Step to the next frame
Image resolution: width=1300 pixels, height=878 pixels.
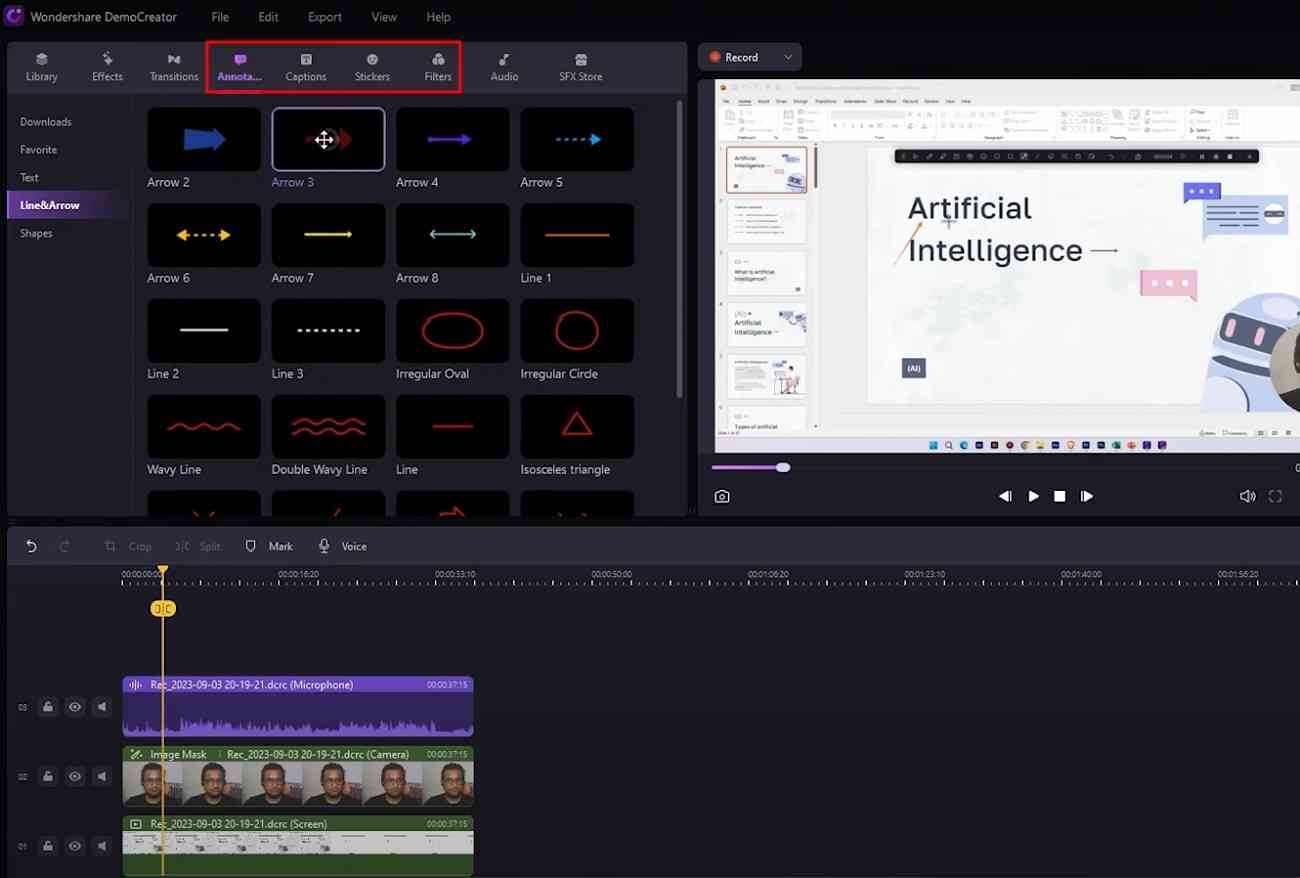[x=1086, y=496]
